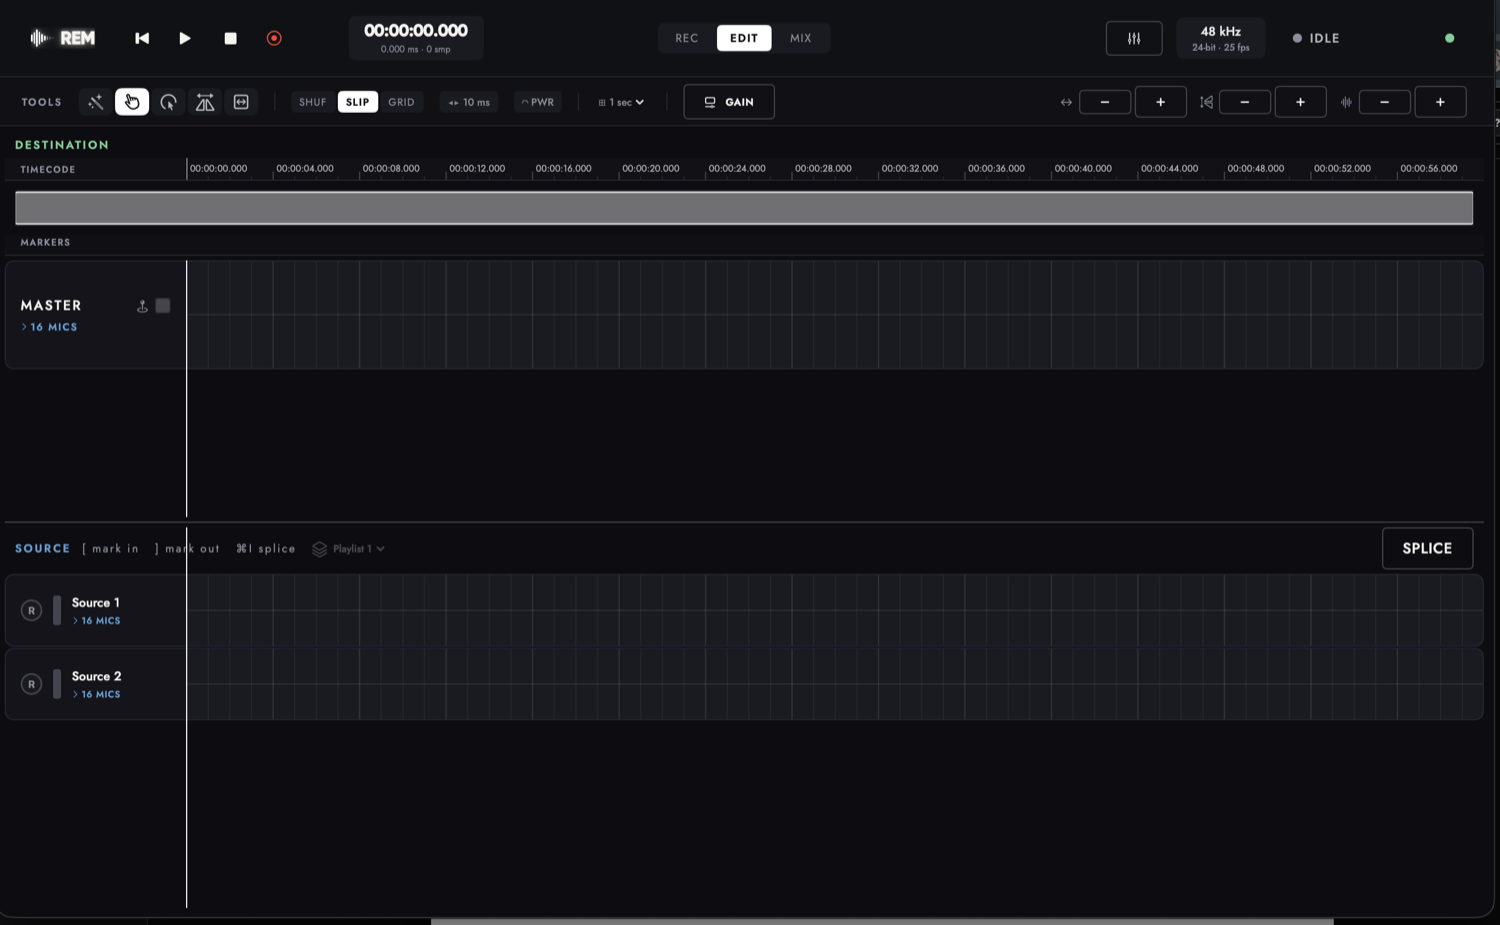Select the rotate cursor tool

click(168, 102)
